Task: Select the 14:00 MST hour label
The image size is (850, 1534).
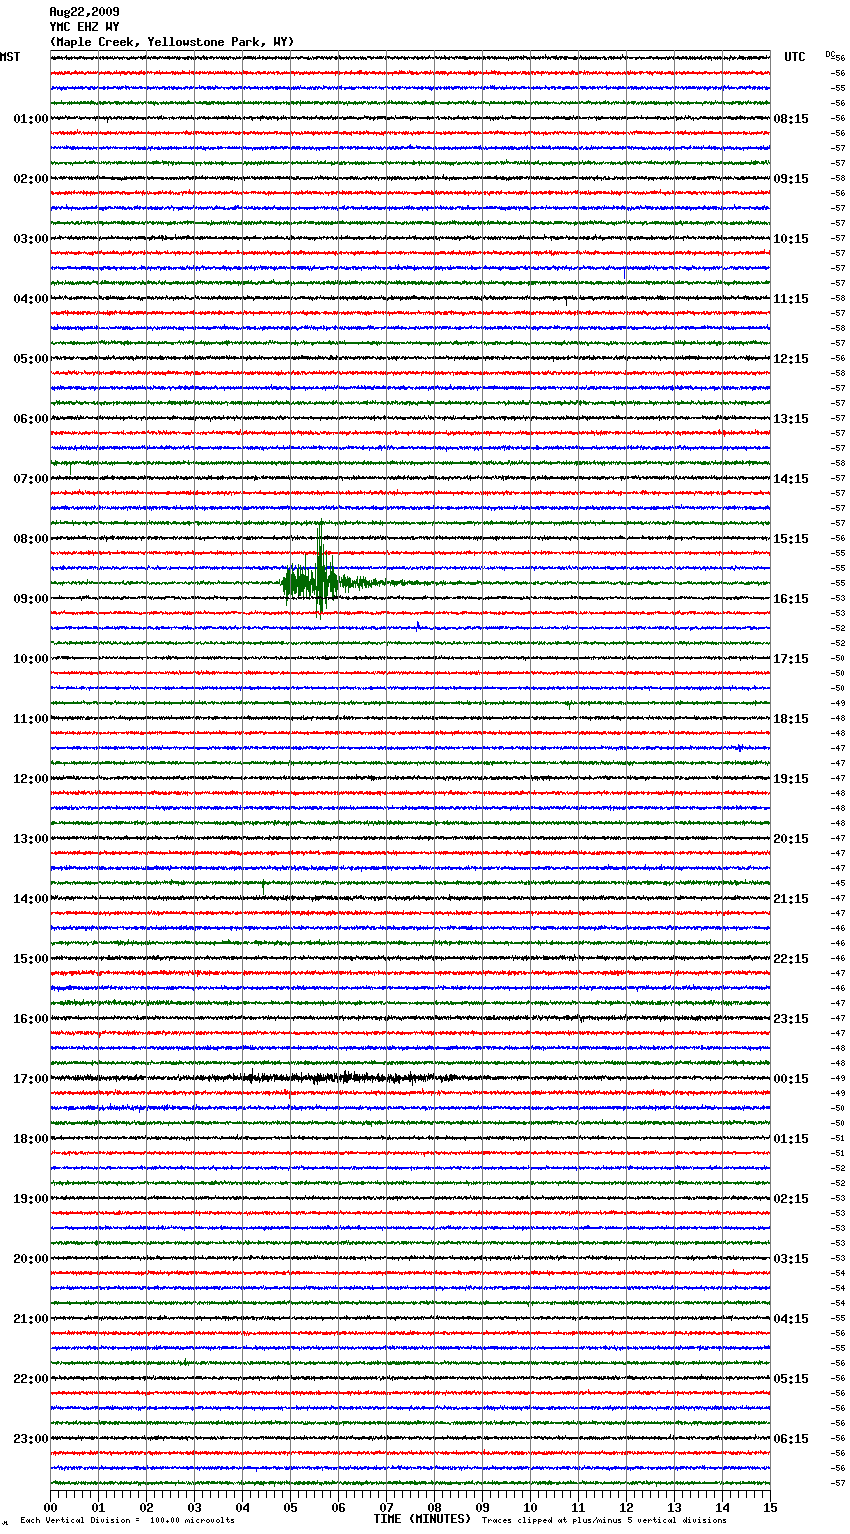Action: pos(31,899)
